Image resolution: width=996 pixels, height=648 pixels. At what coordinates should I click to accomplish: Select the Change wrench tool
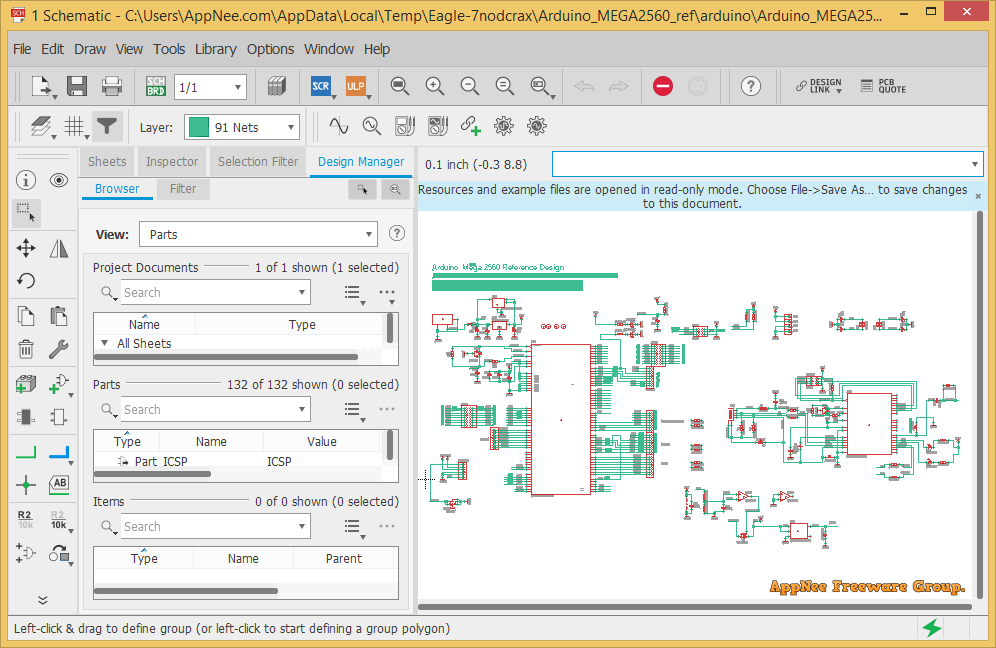[x=58, y=349]
